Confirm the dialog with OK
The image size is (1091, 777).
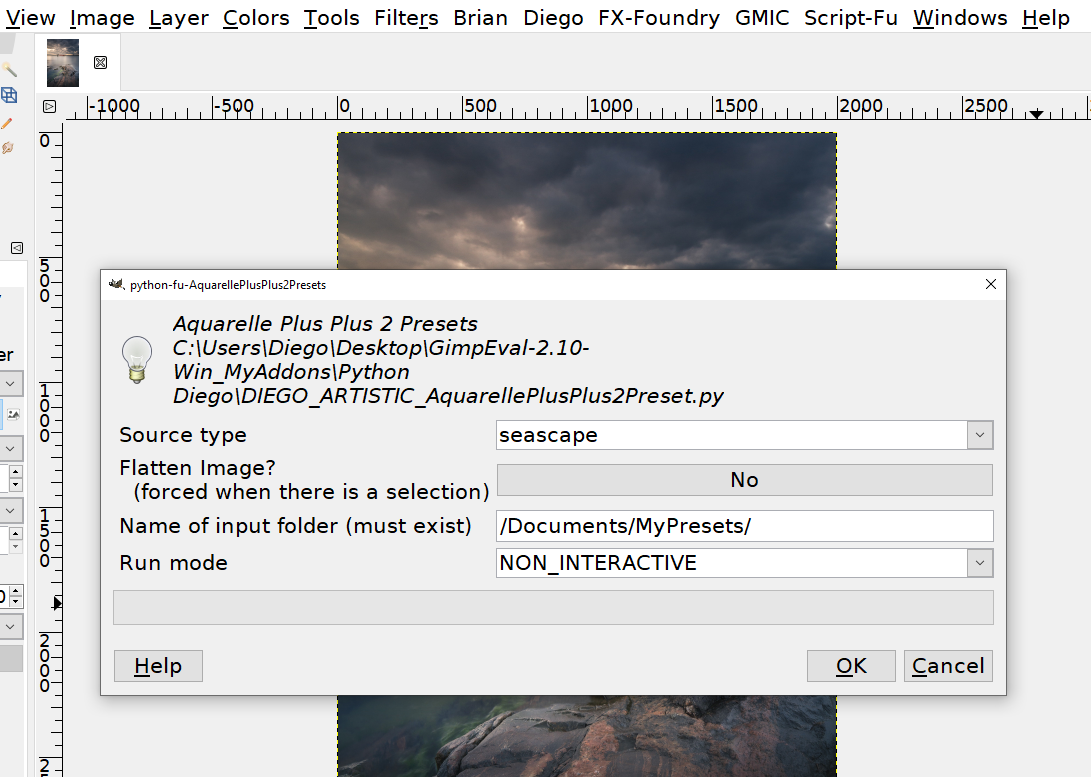click(x=851, y=666)
